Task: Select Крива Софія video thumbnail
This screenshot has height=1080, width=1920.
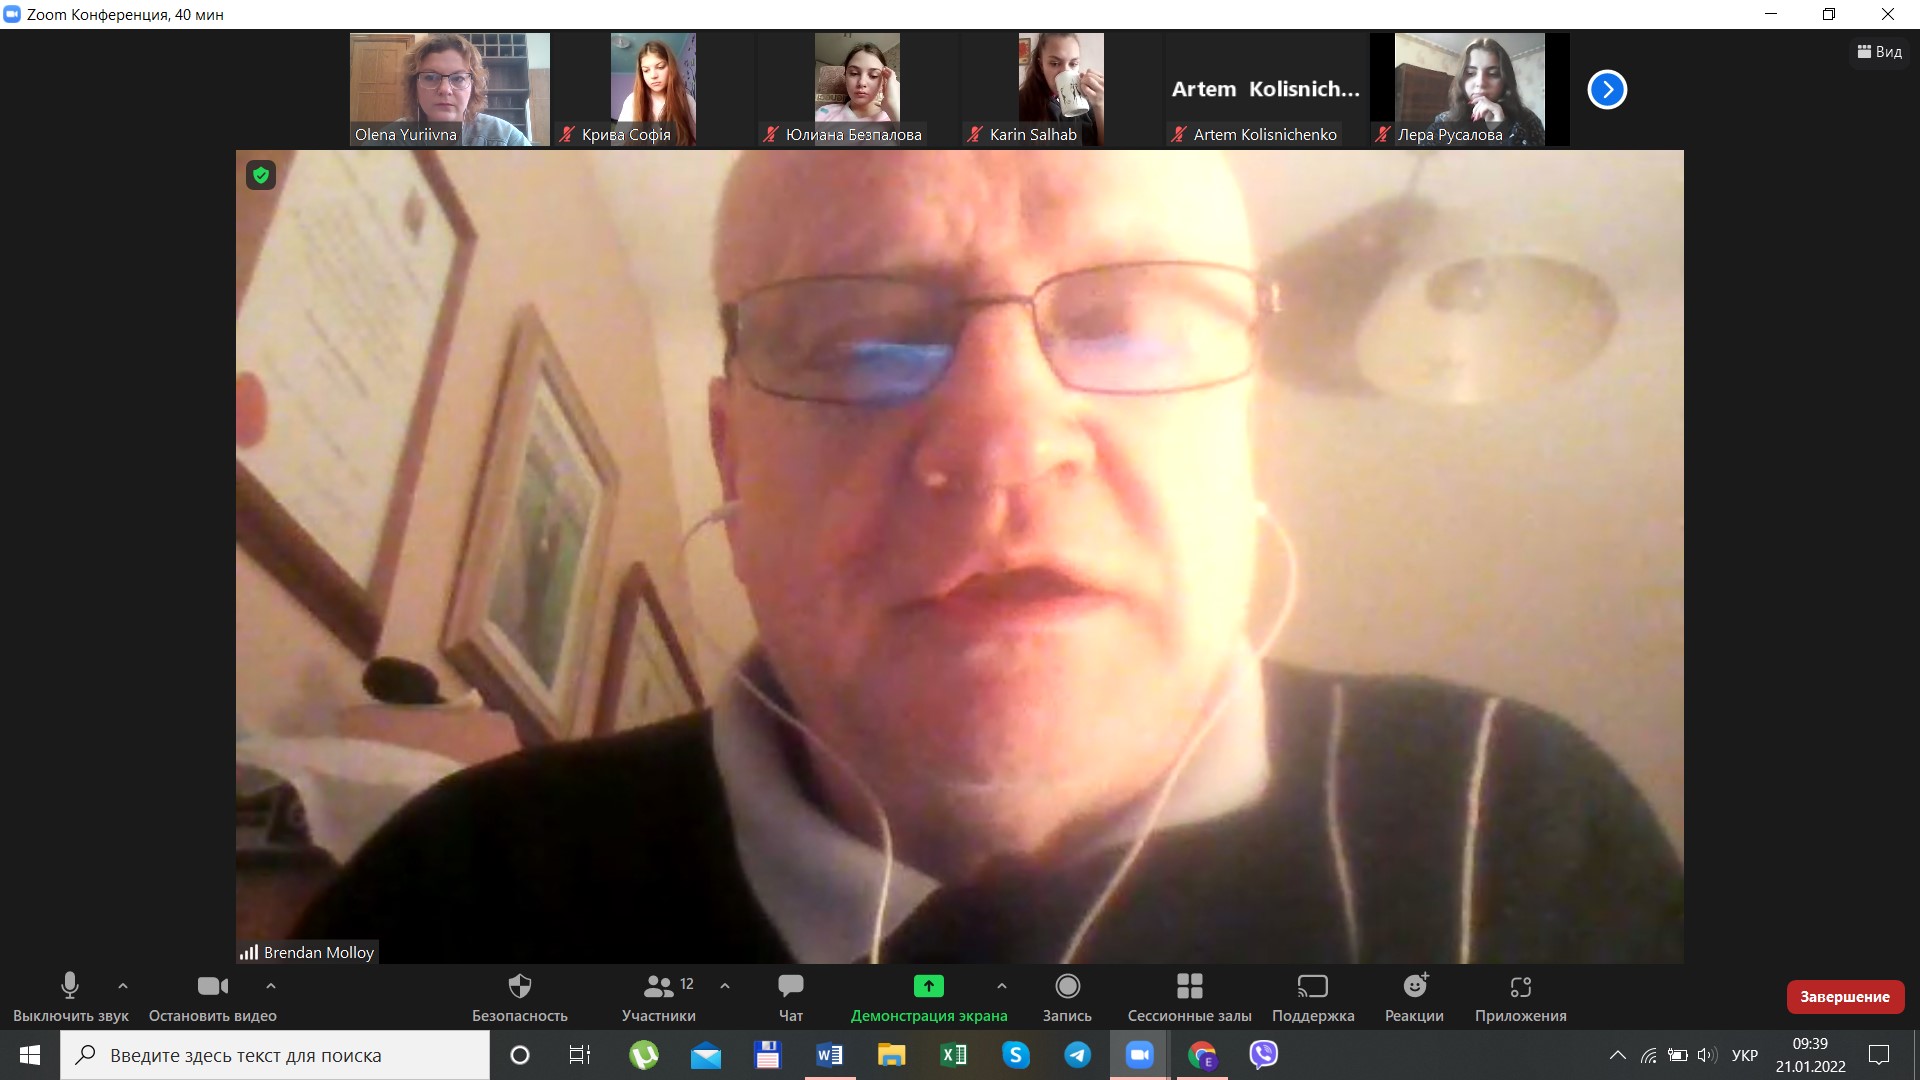Action: point(653,90)
